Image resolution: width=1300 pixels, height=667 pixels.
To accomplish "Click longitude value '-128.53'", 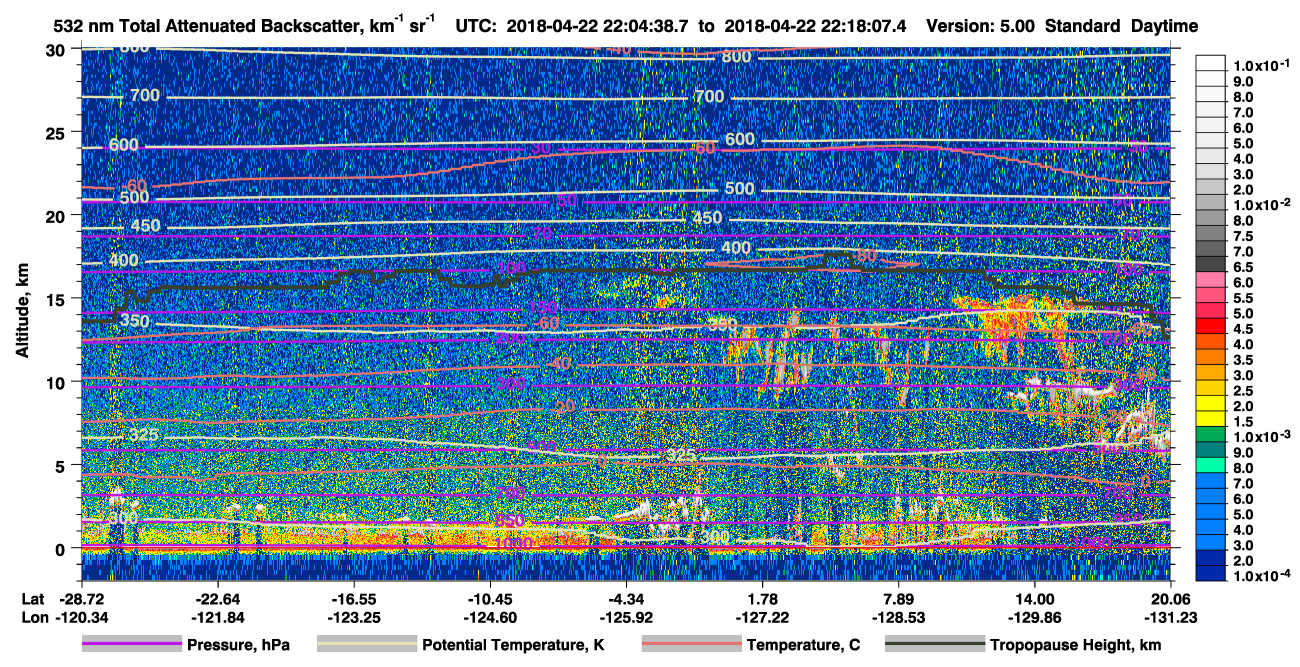I will 898,617.
